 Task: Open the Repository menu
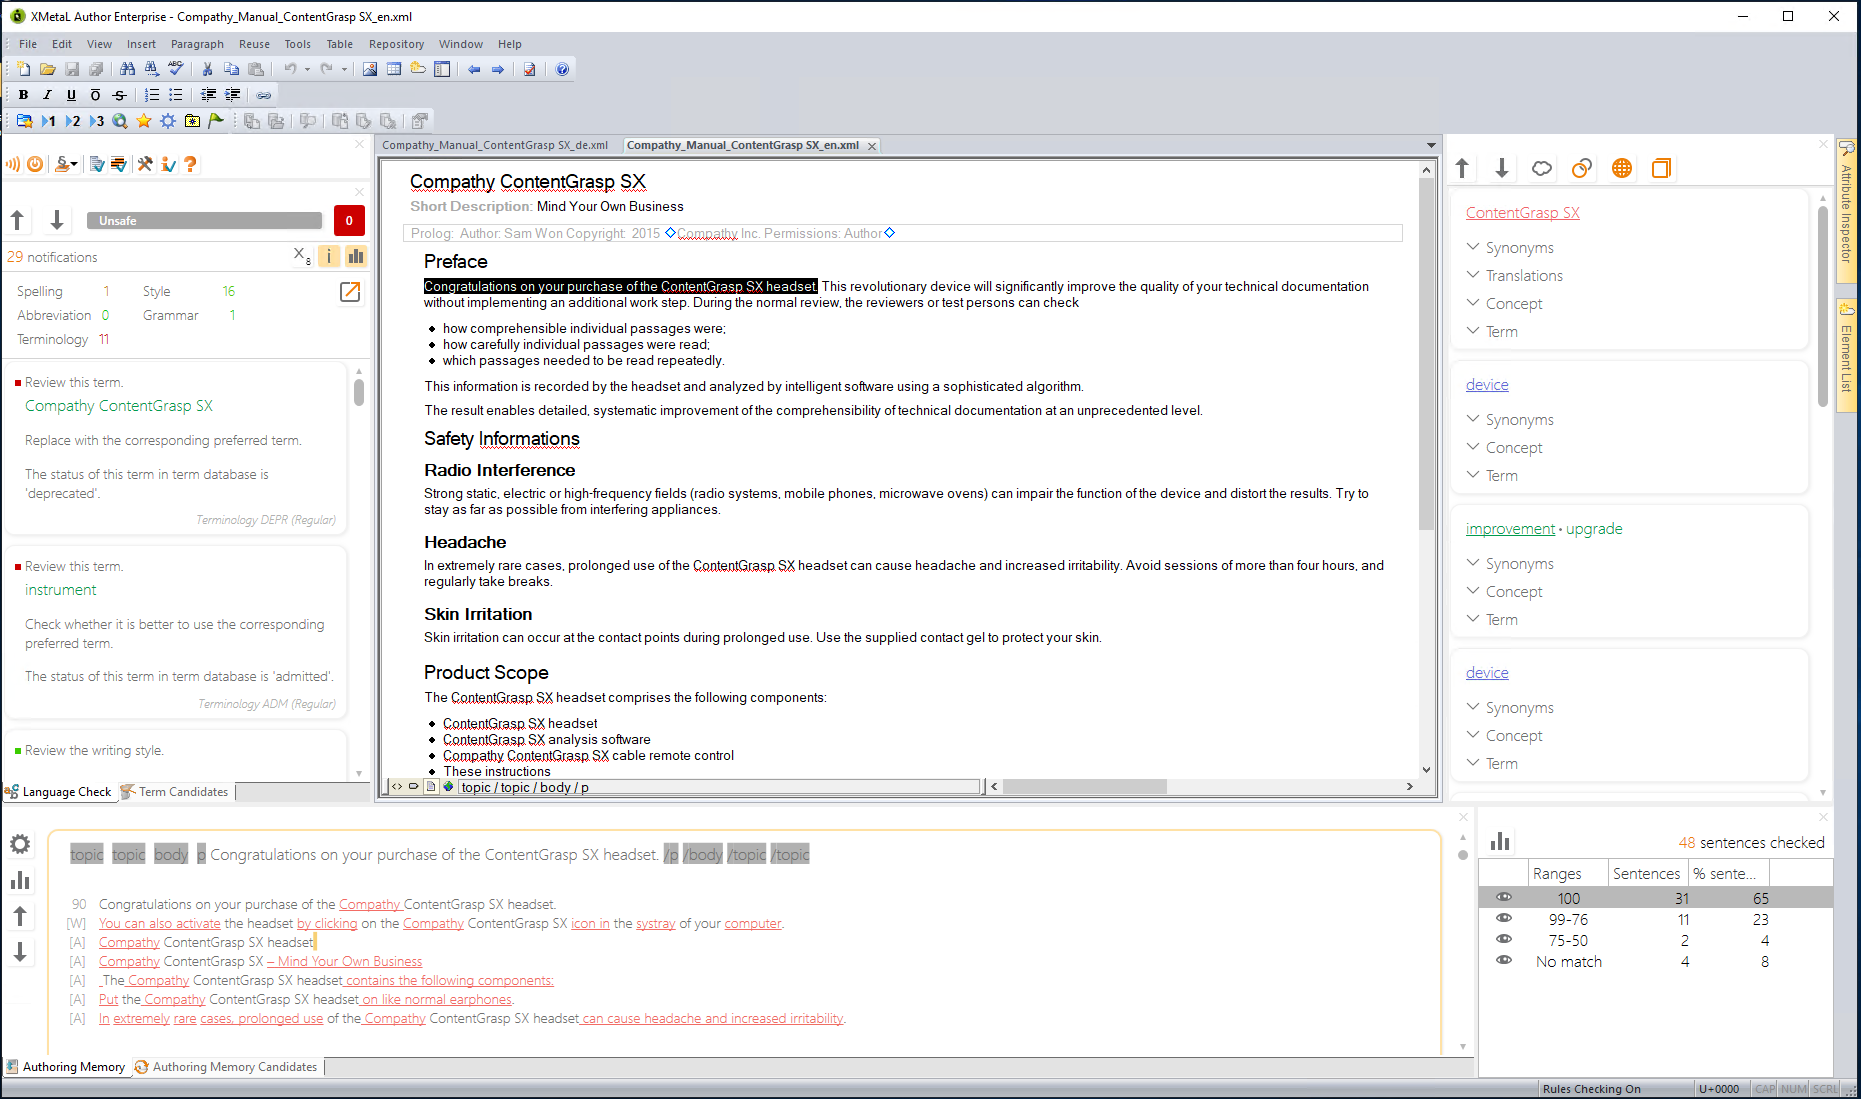pyautogui.click(x=396, y=44)
